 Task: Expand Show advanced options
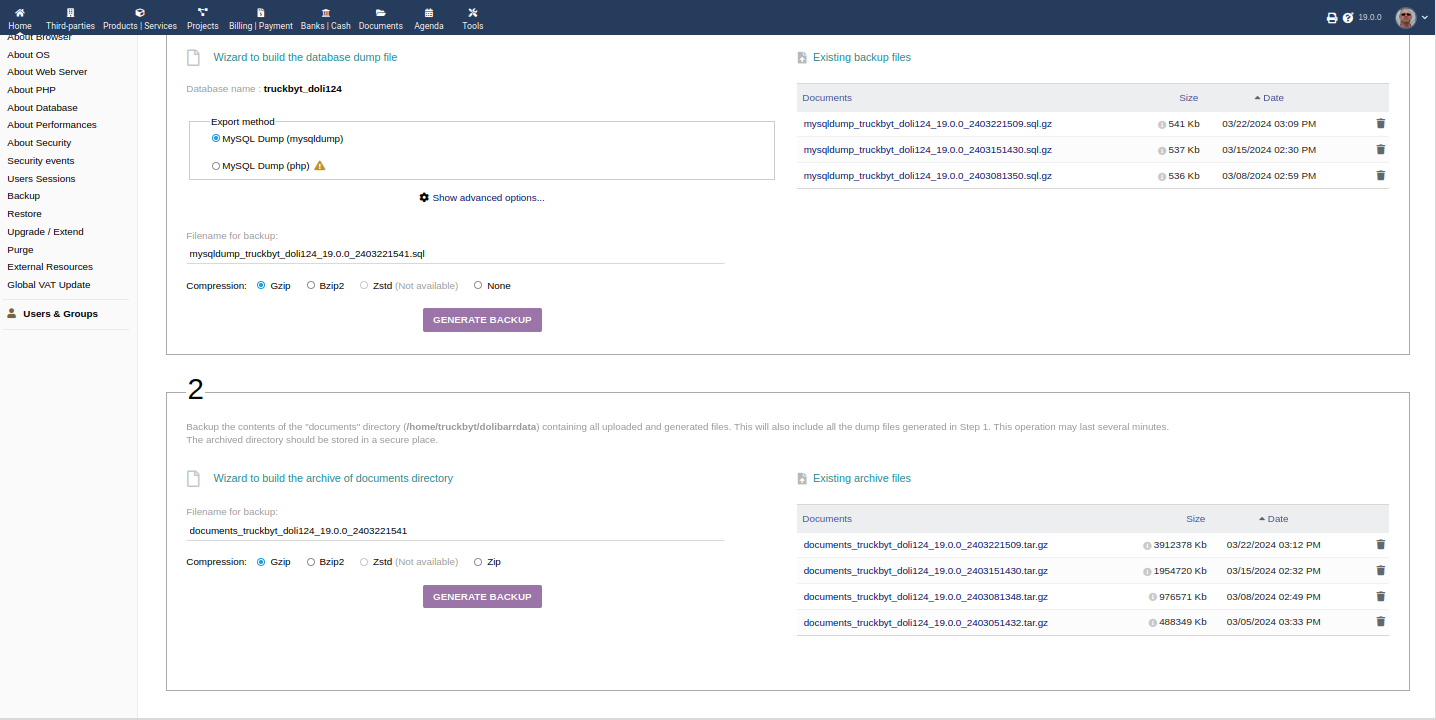coord(482,198)
